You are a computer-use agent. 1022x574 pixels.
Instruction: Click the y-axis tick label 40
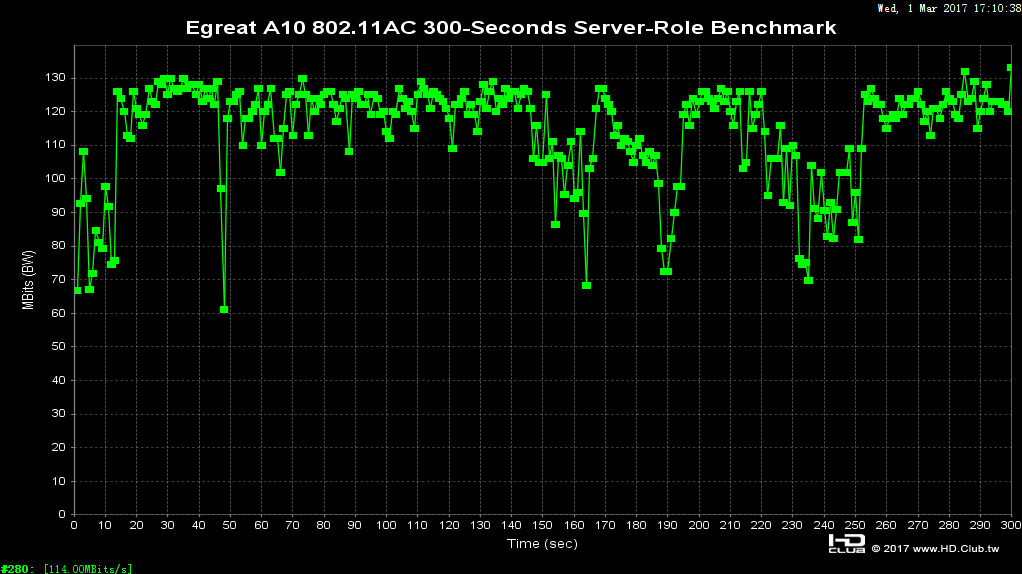(59, 380)
